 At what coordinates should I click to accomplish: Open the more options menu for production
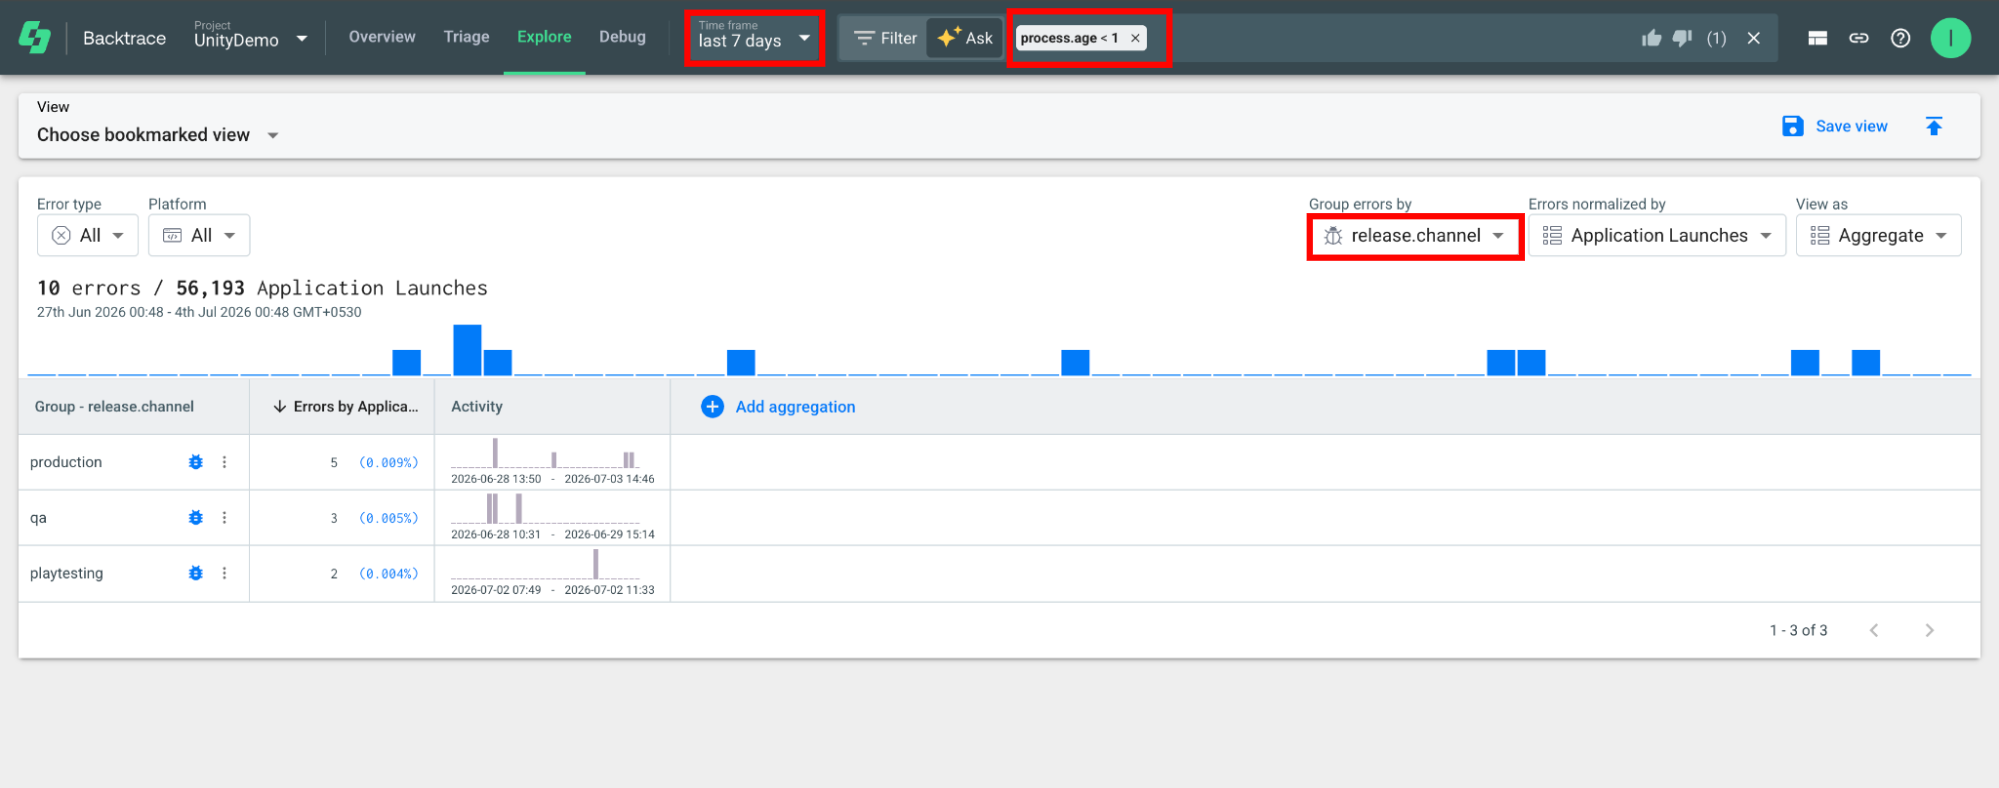click(224, 462)
